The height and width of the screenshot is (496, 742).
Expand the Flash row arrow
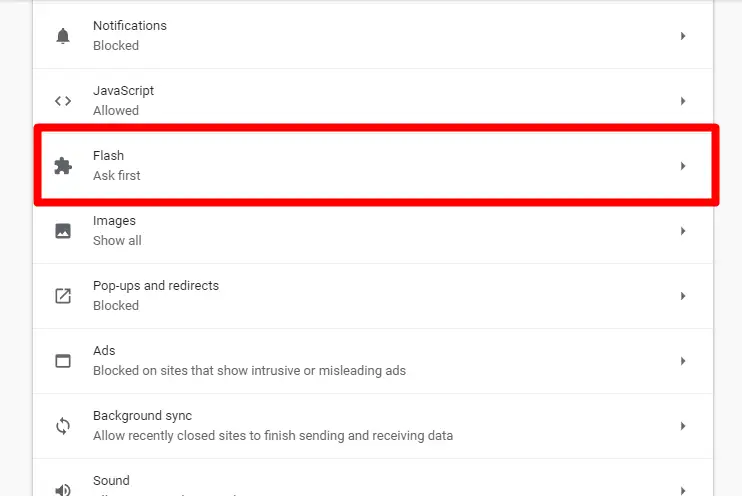pyautogui.click(x=683, y=166)
